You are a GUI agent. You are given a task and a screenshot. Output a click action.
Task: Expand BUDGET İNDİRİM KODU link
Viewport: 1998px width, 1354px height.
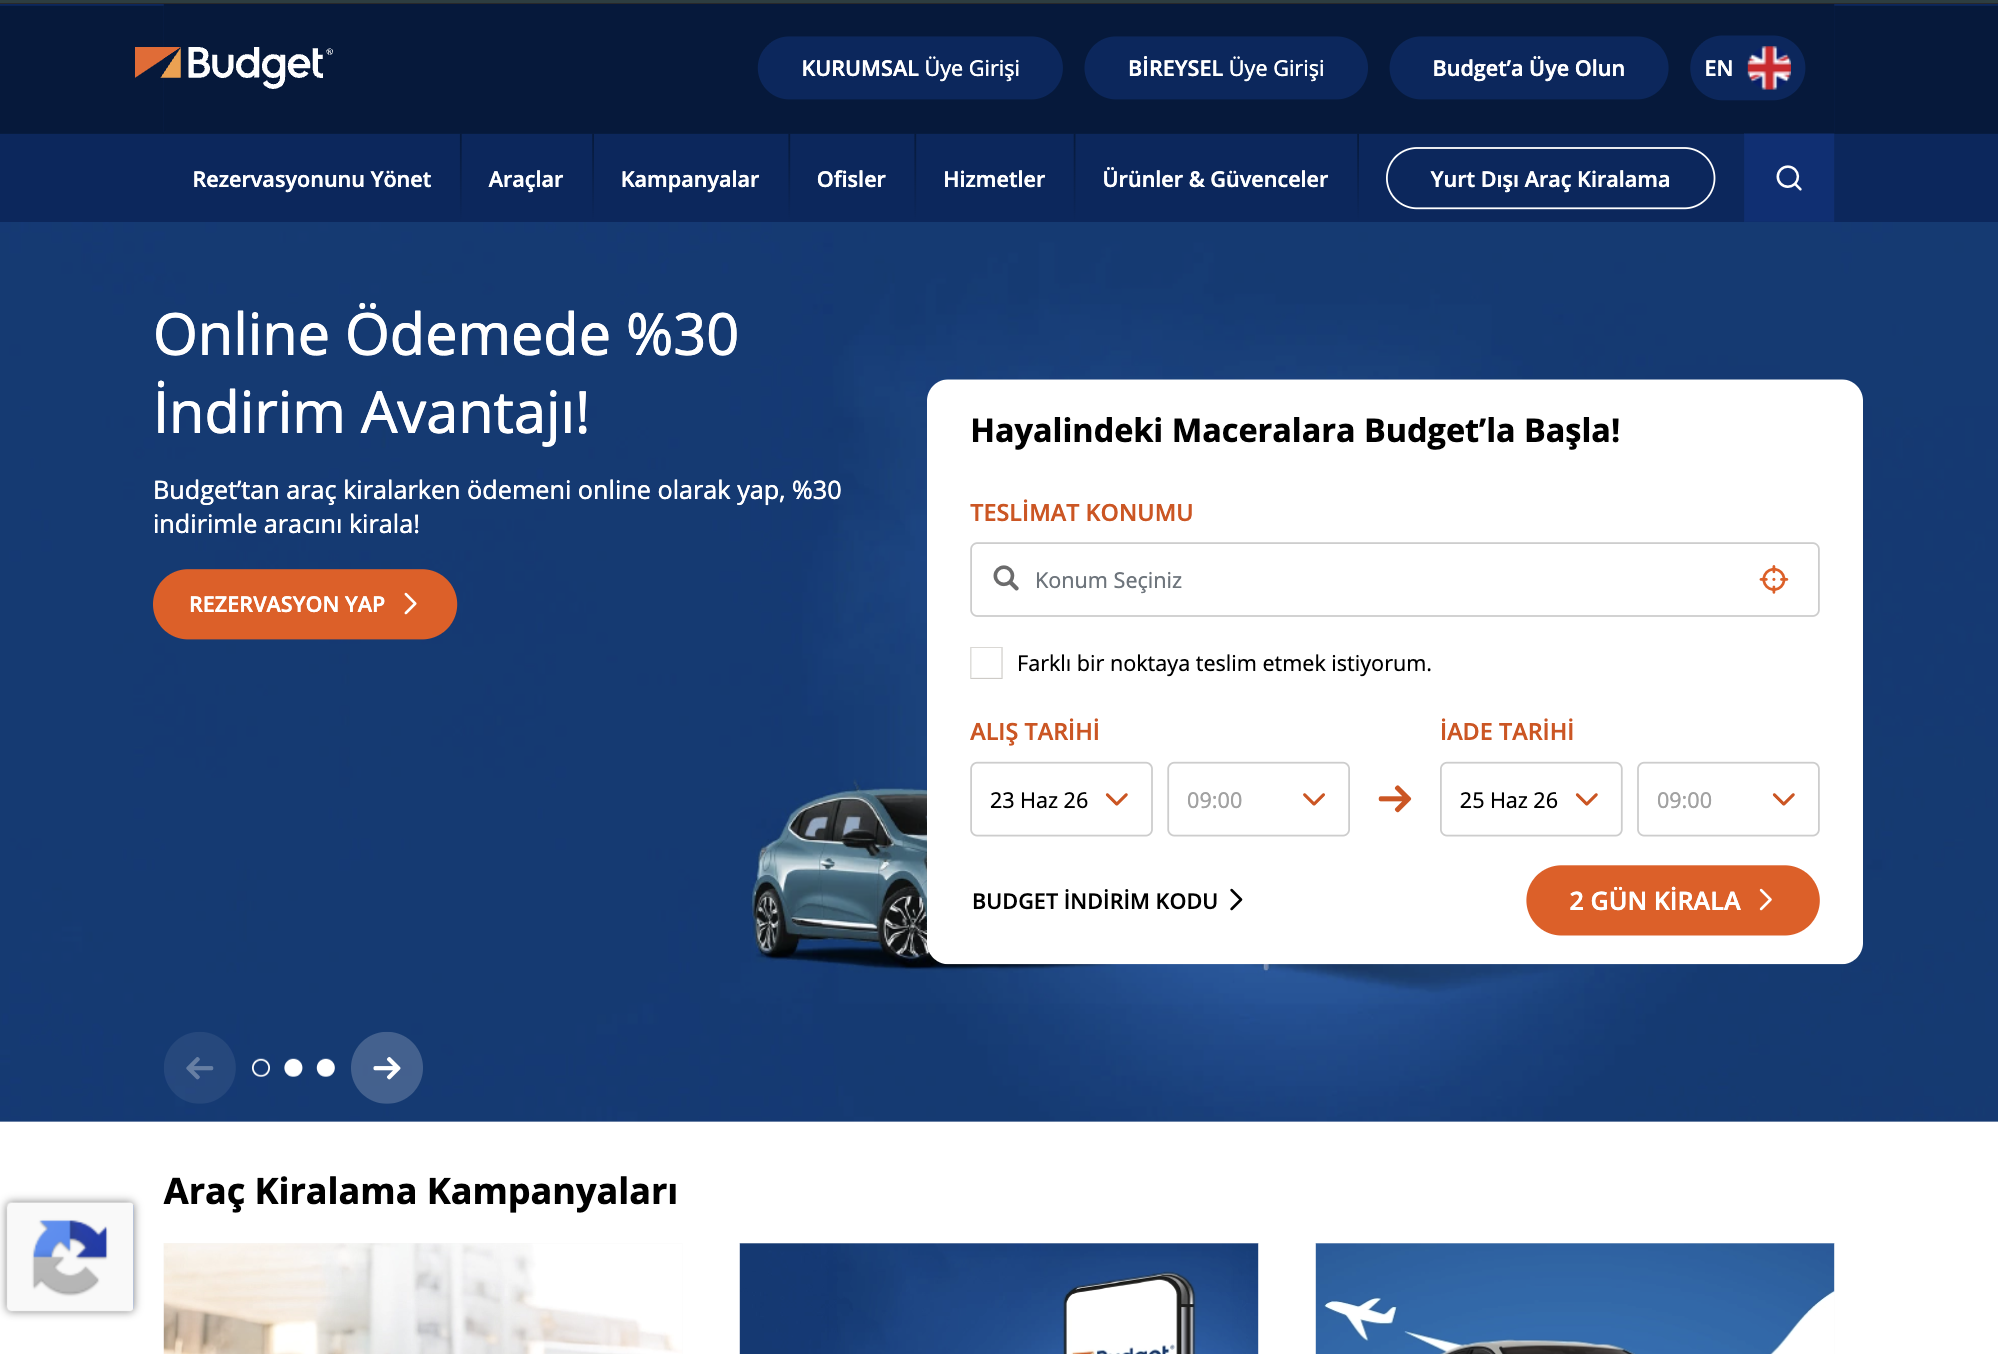(x=1108, y=900)
